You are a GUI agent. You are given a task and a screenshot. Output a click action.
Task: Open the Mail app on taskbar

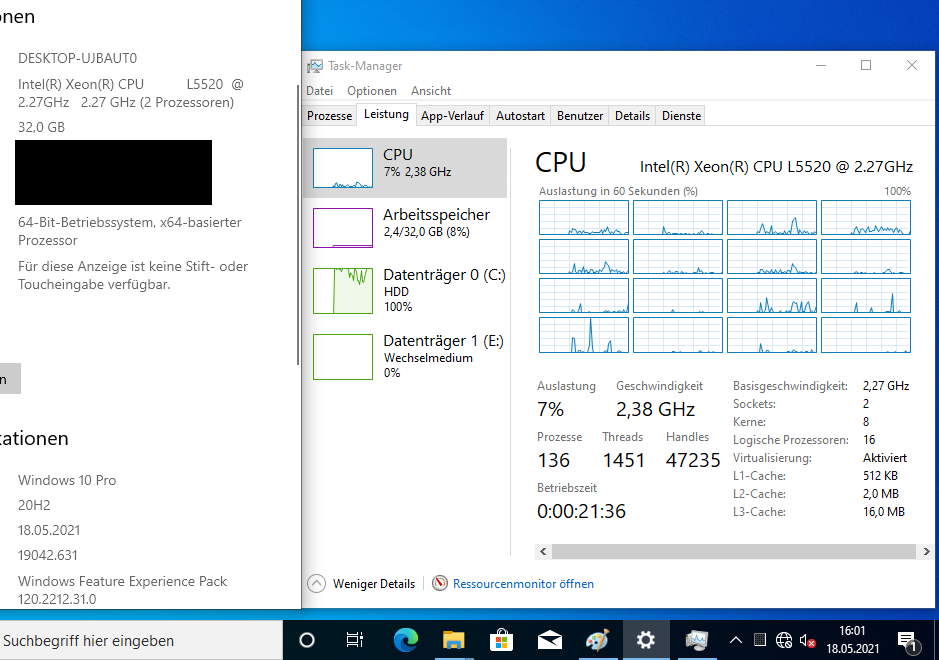tap(550, 640)
